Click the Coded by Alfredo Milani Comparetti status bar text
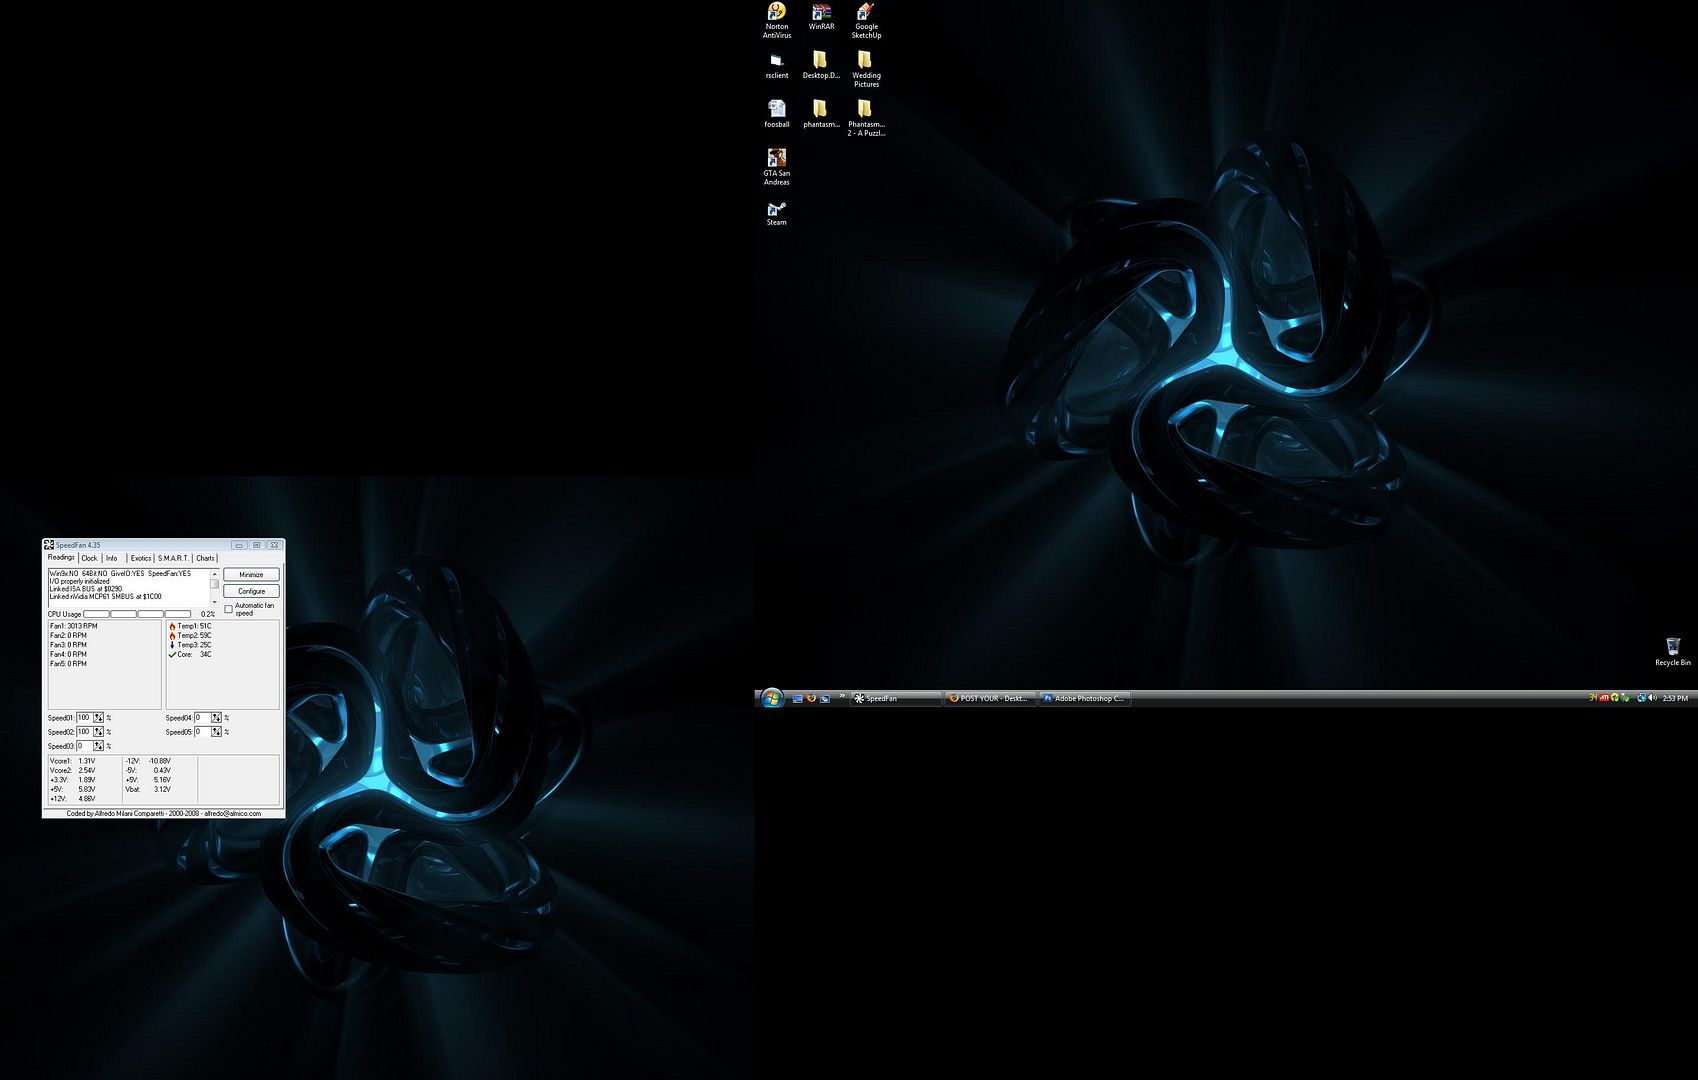The height and width of the screenshot is (1080, 1698). click(x=164, y=814)
